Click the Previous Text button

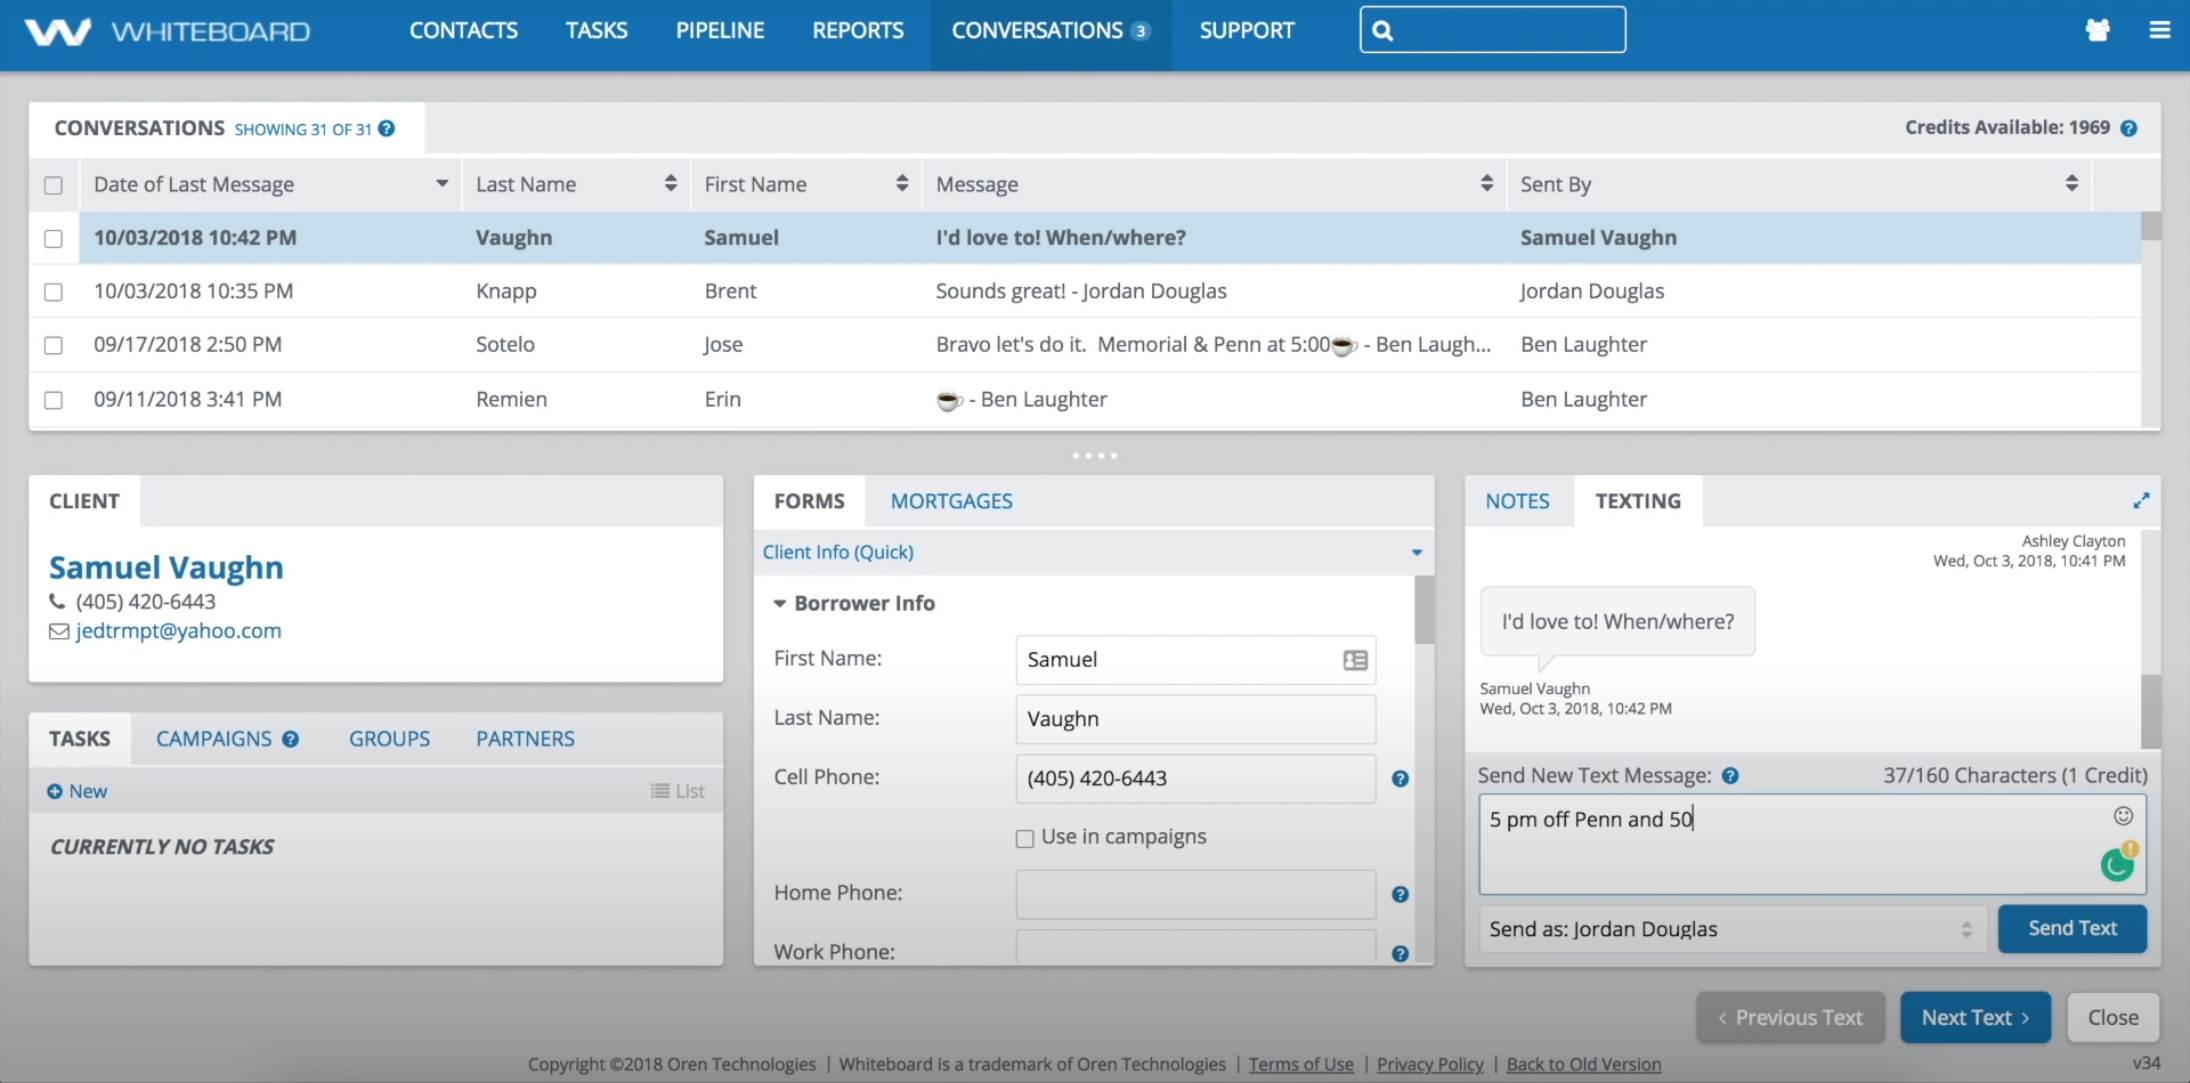pyautogui.click(x=1790, y=1018)
